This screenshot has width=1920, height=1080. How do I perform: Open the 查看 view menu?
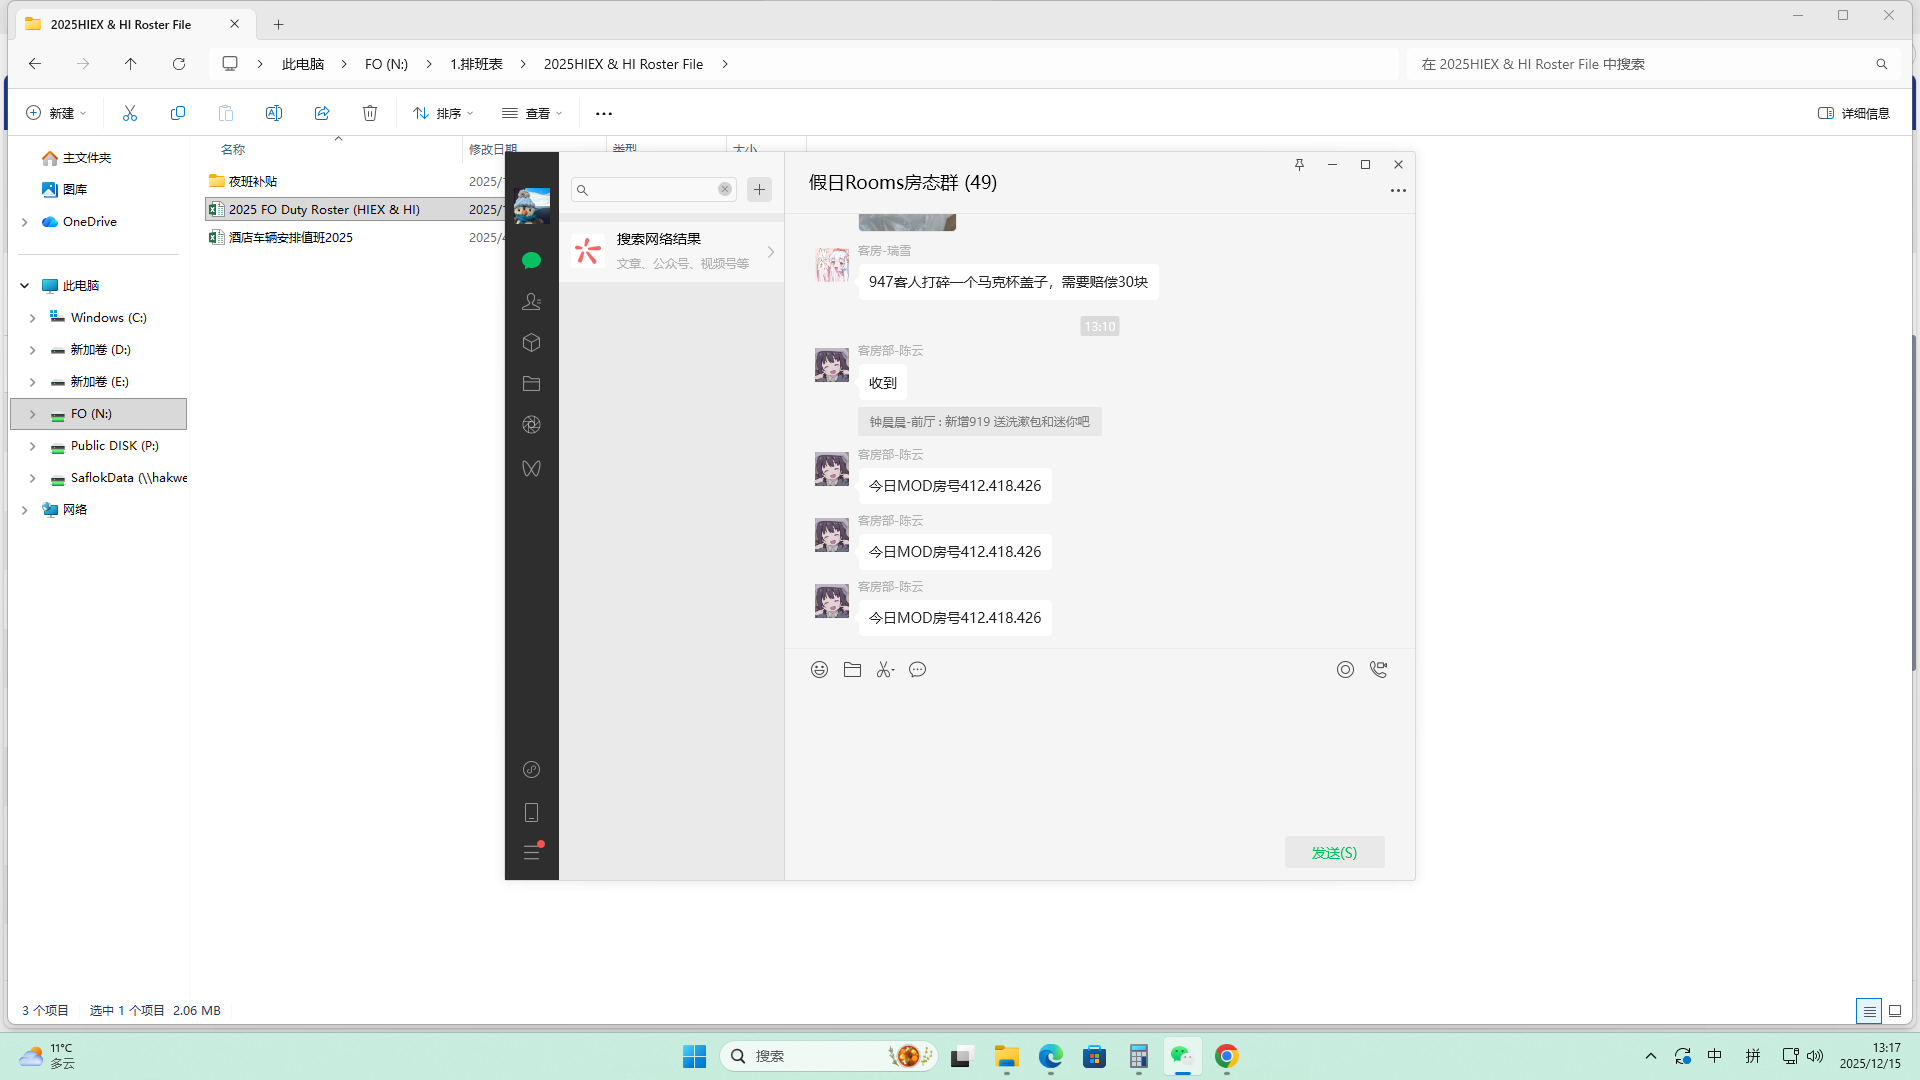(532, 113)
